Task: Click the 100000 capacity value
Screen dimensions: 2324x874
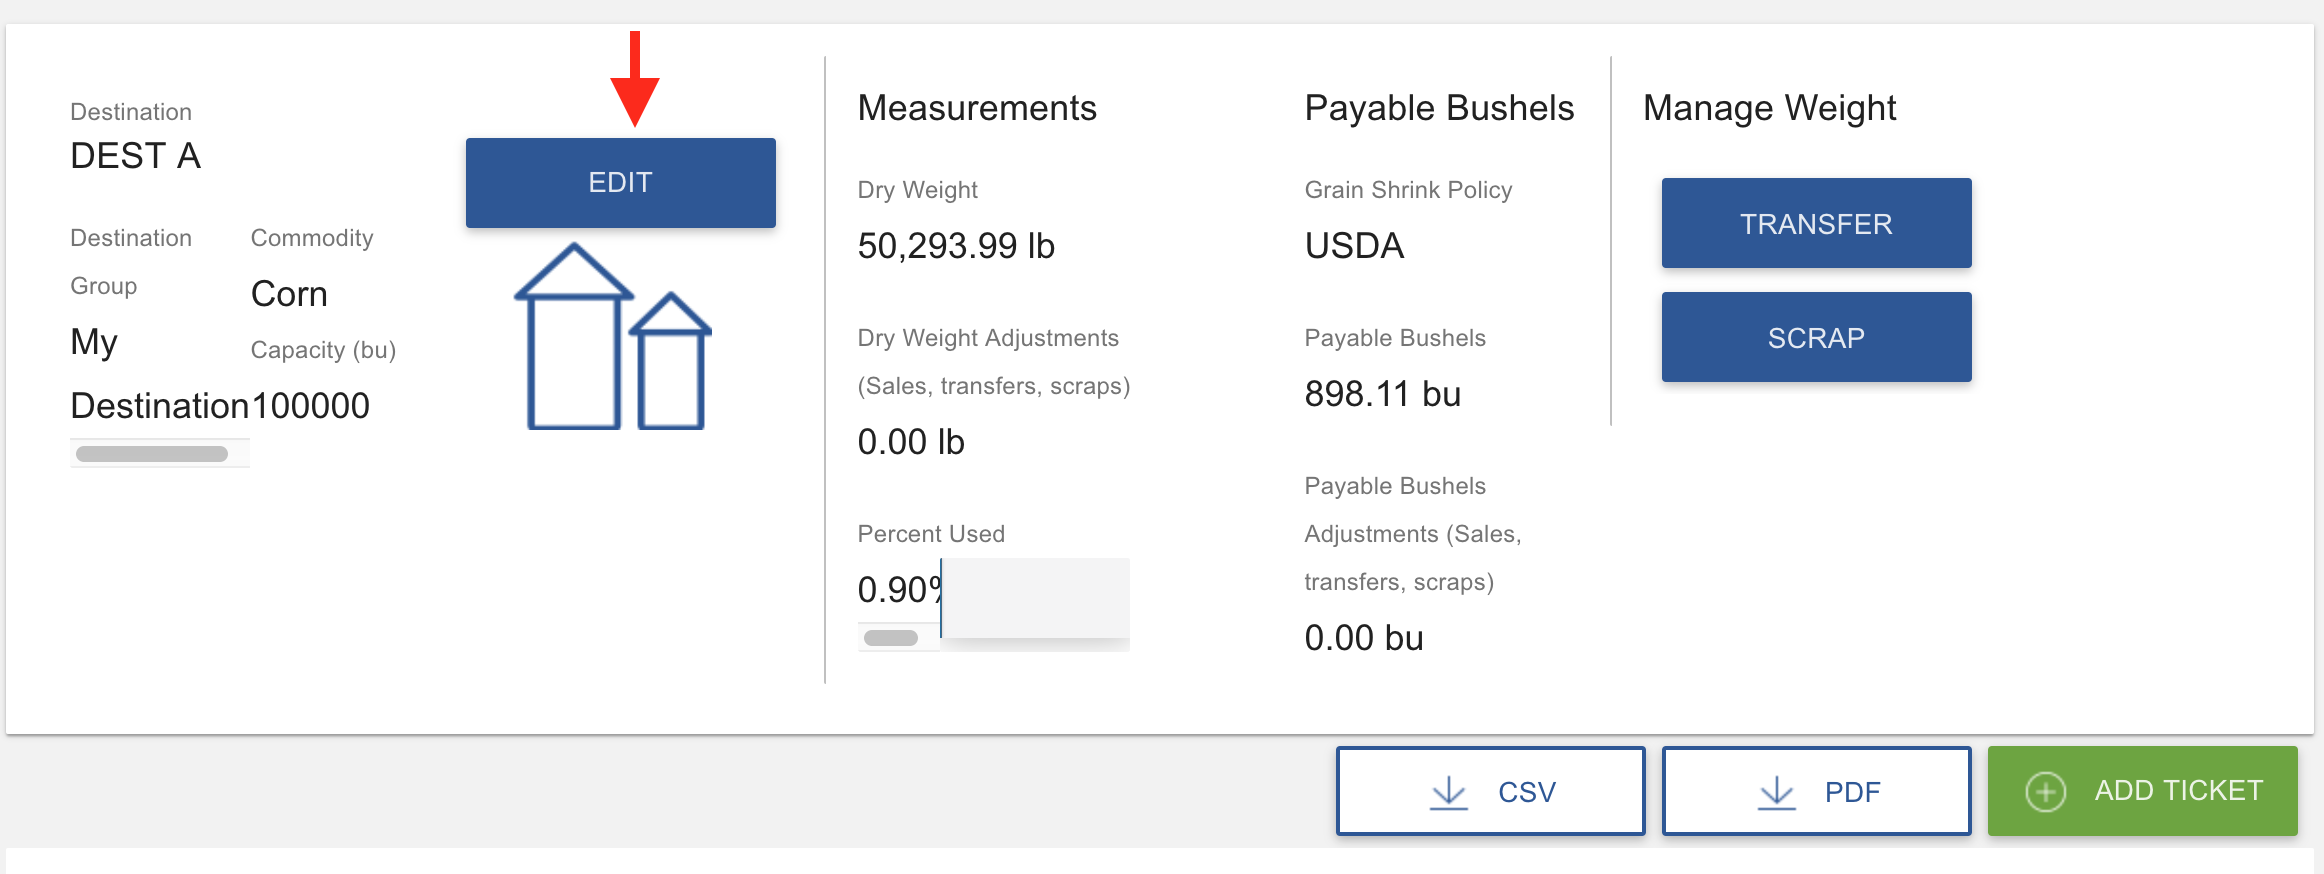Action: tap(310, 406)
